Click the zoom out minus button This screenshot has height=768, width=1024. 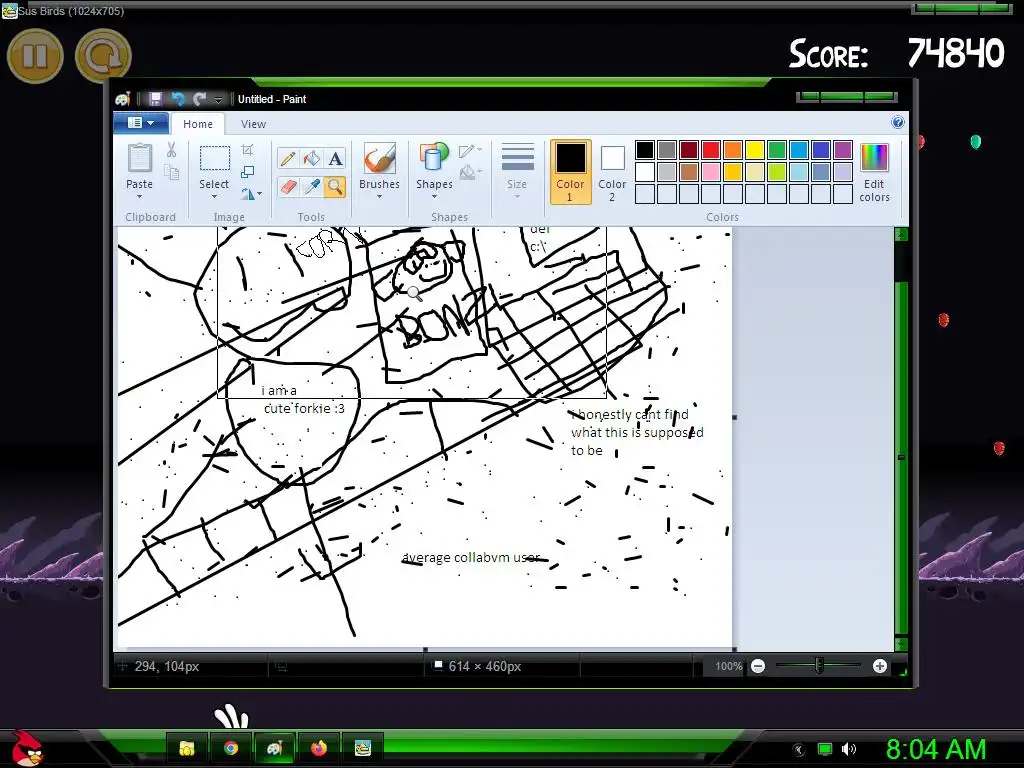tap(758, 666)
